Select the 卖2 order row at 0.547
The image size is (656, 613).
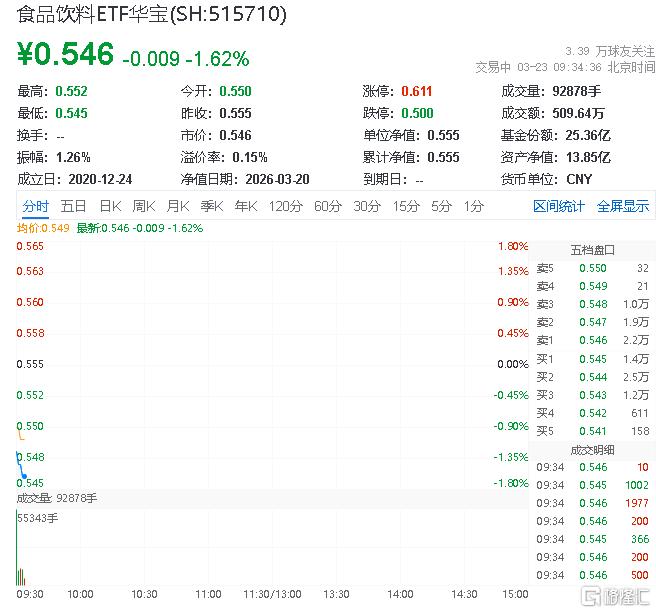592,322
